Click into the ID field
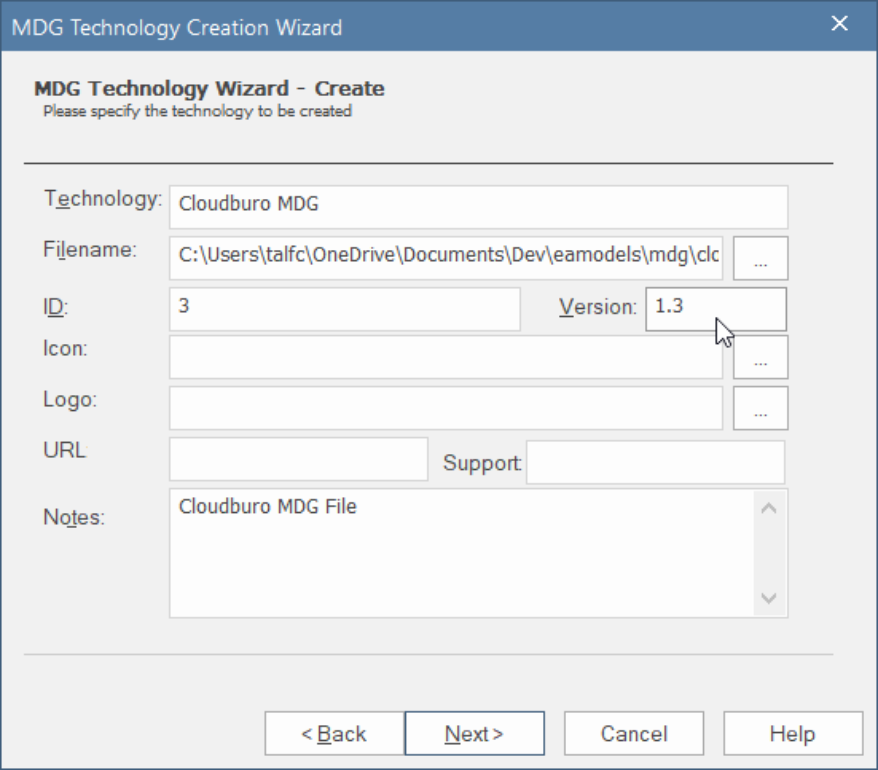 pyautogui.click(x=344, y=308)
